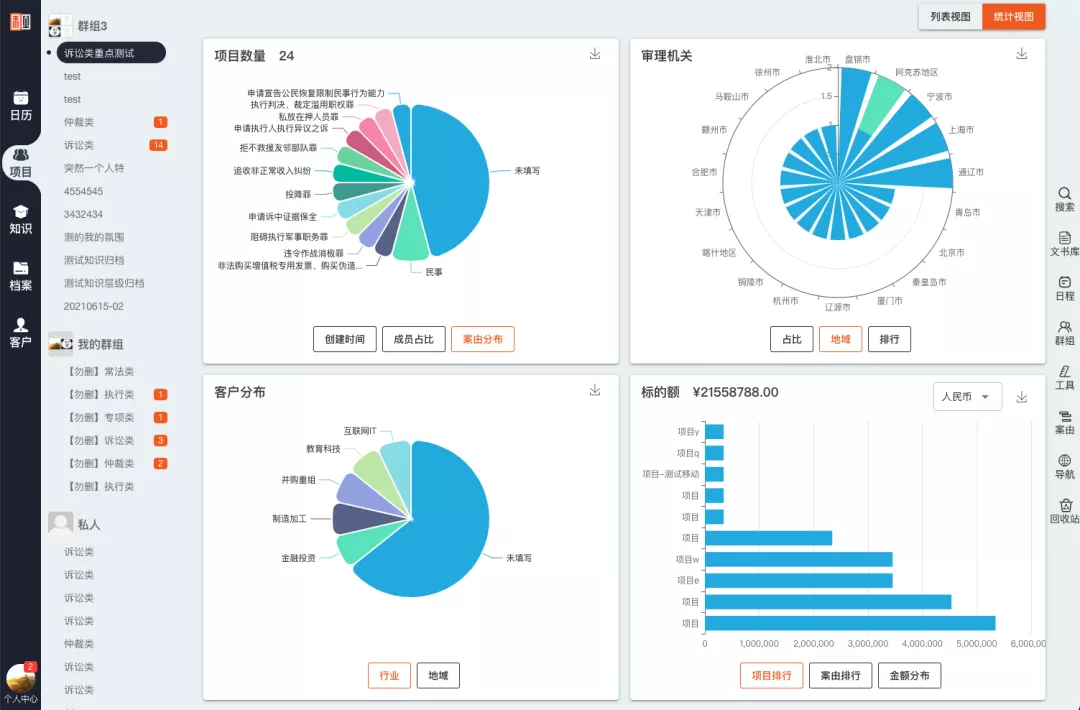Open the 日历 calendar sidebar icon
Image resolution: width=1080 pixels, height=710 pixels.
pos(21,106)
